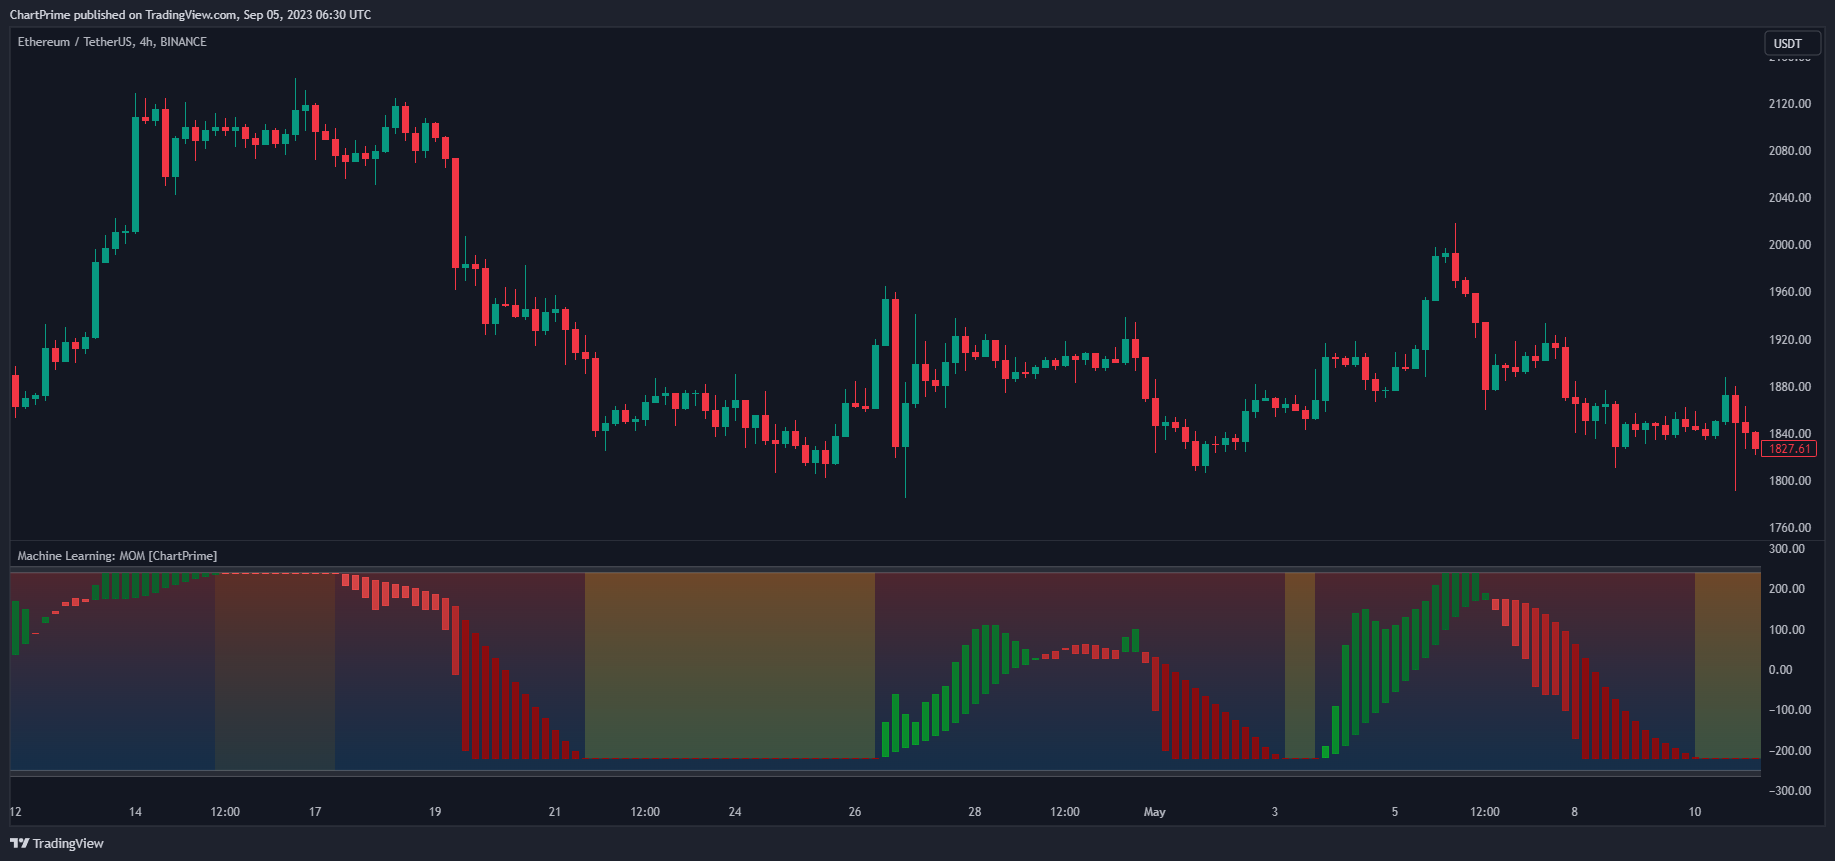Click the red 1827.61 current price label
This screenshot has width=1835, height=861.
pyautogui.click(x=1789, y=449)
